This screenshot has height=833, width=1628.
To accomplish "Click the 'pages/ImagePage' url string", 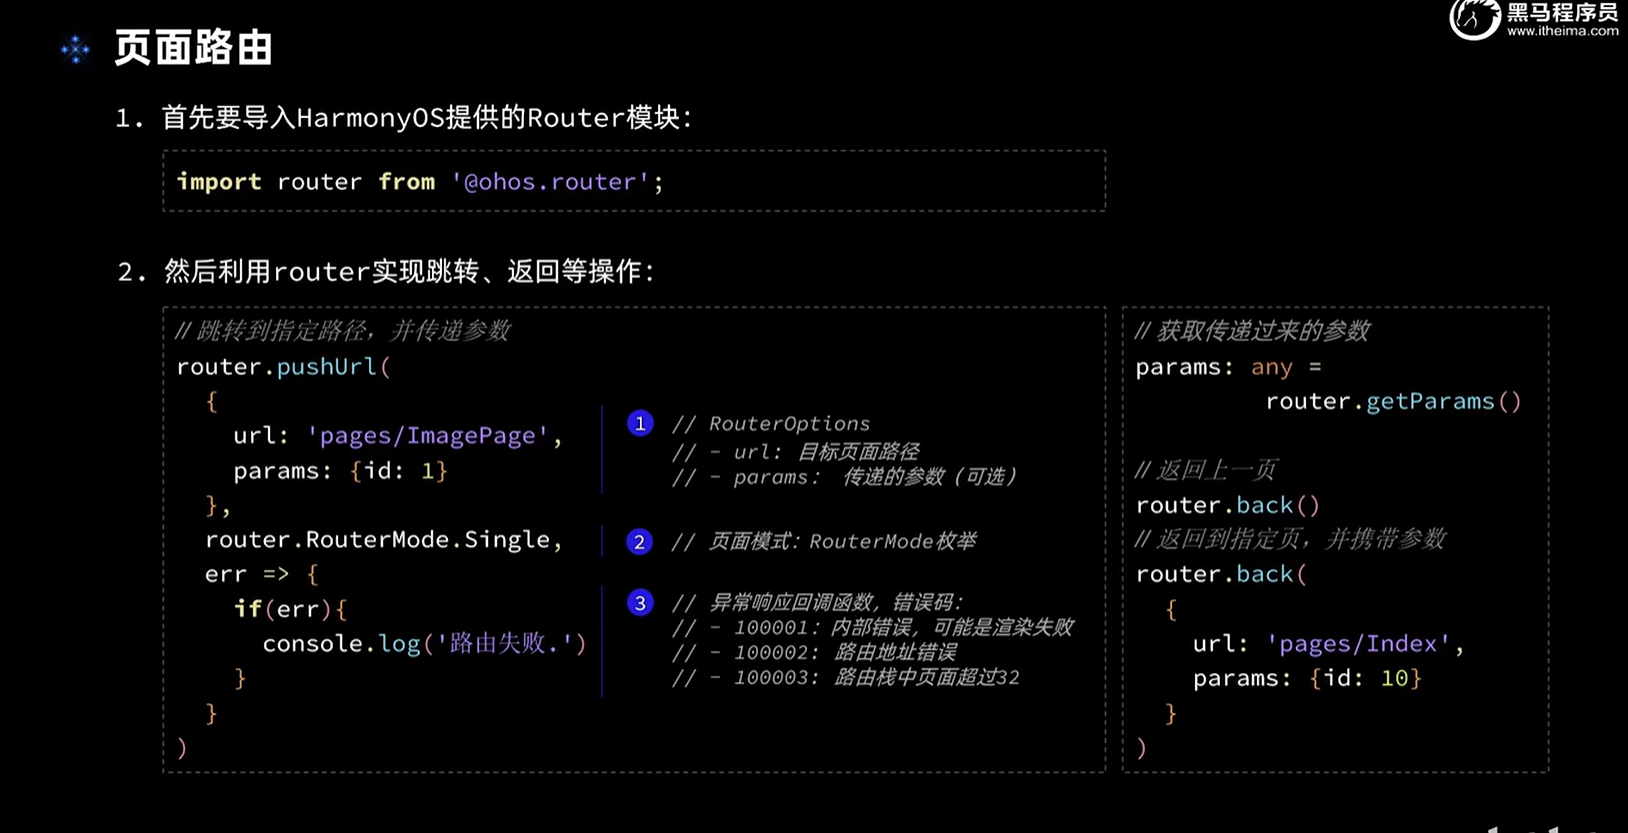I will click(427, 436).
